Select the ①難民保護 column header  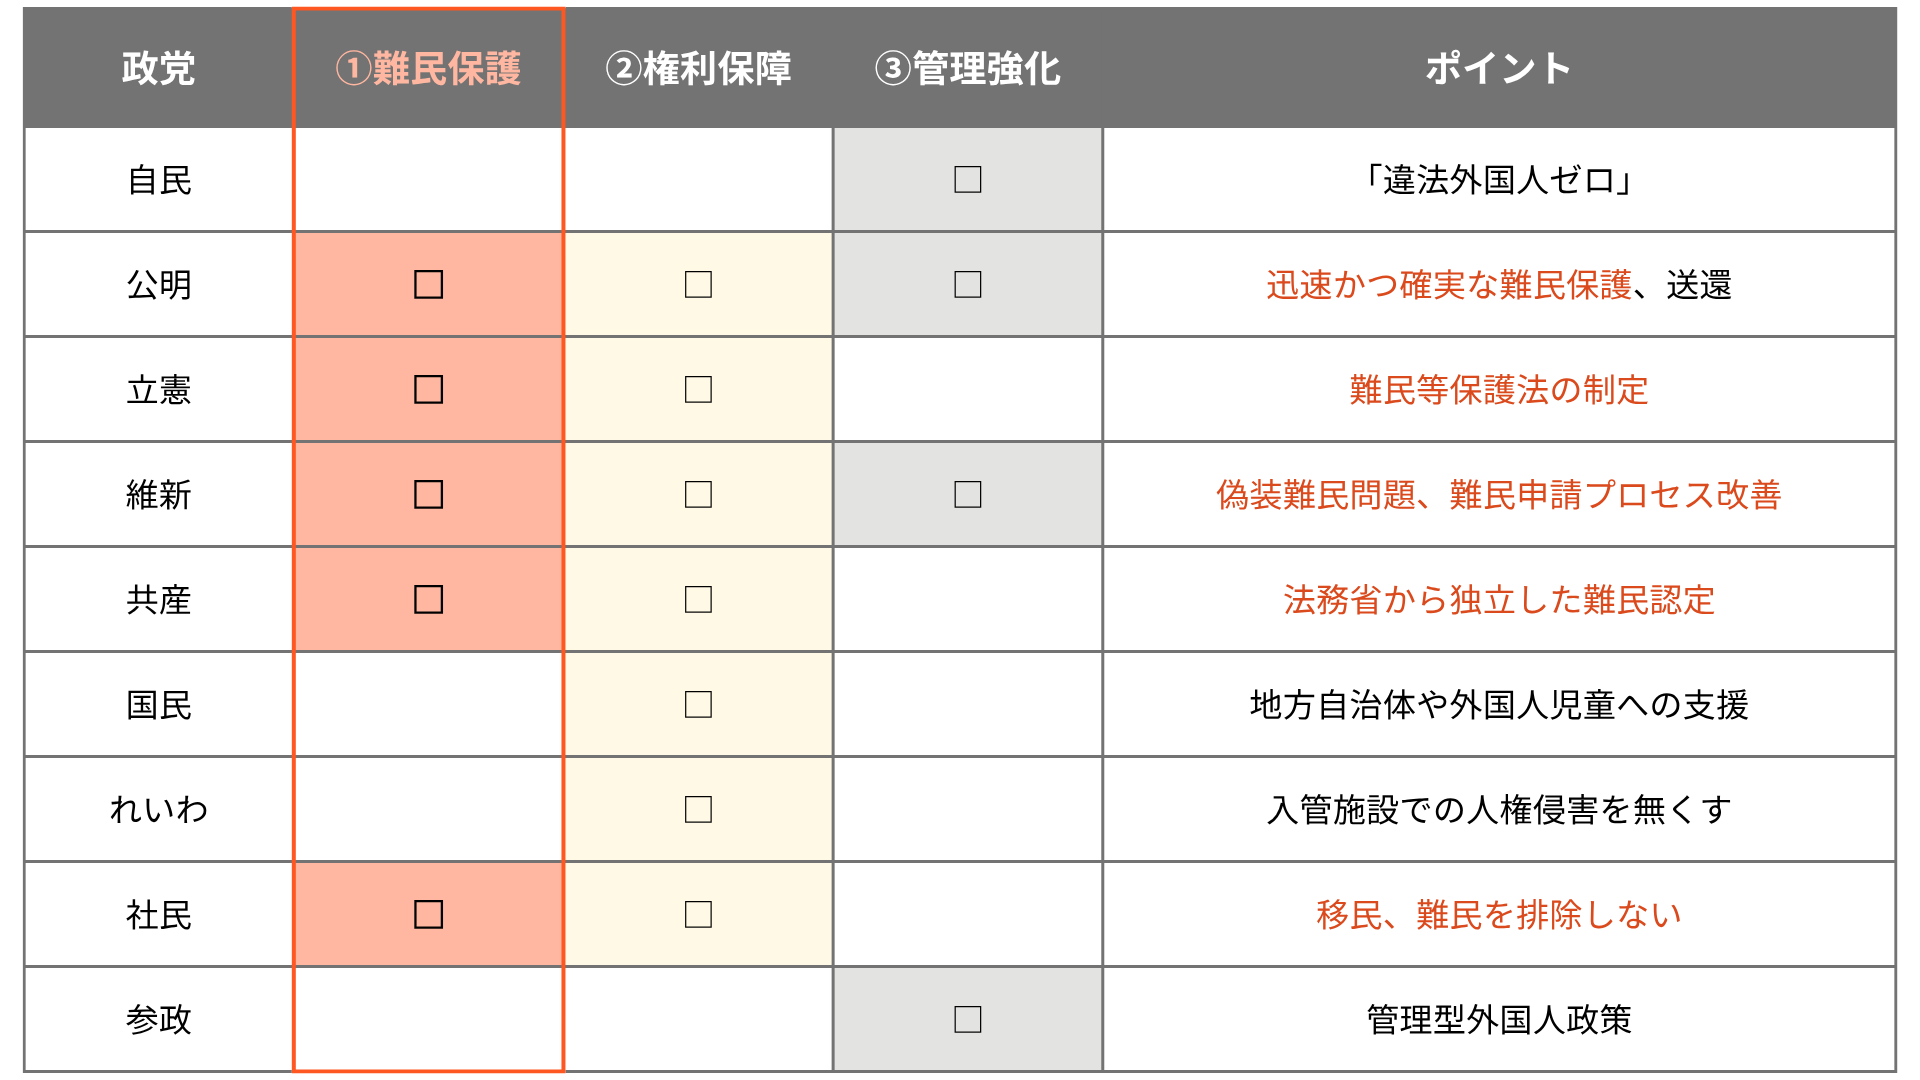point(428,69)
